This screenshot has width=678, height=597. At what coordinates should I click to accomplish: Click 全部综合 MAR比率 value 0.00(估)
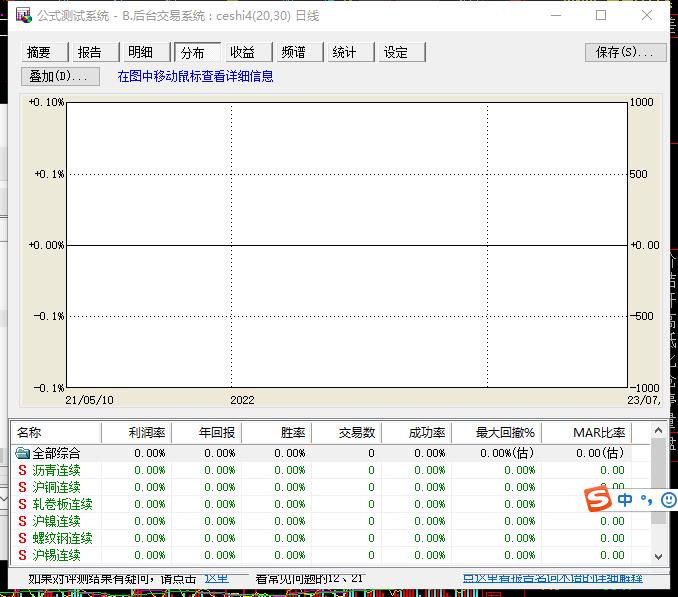pyautogui.click(x=600, y=453)
